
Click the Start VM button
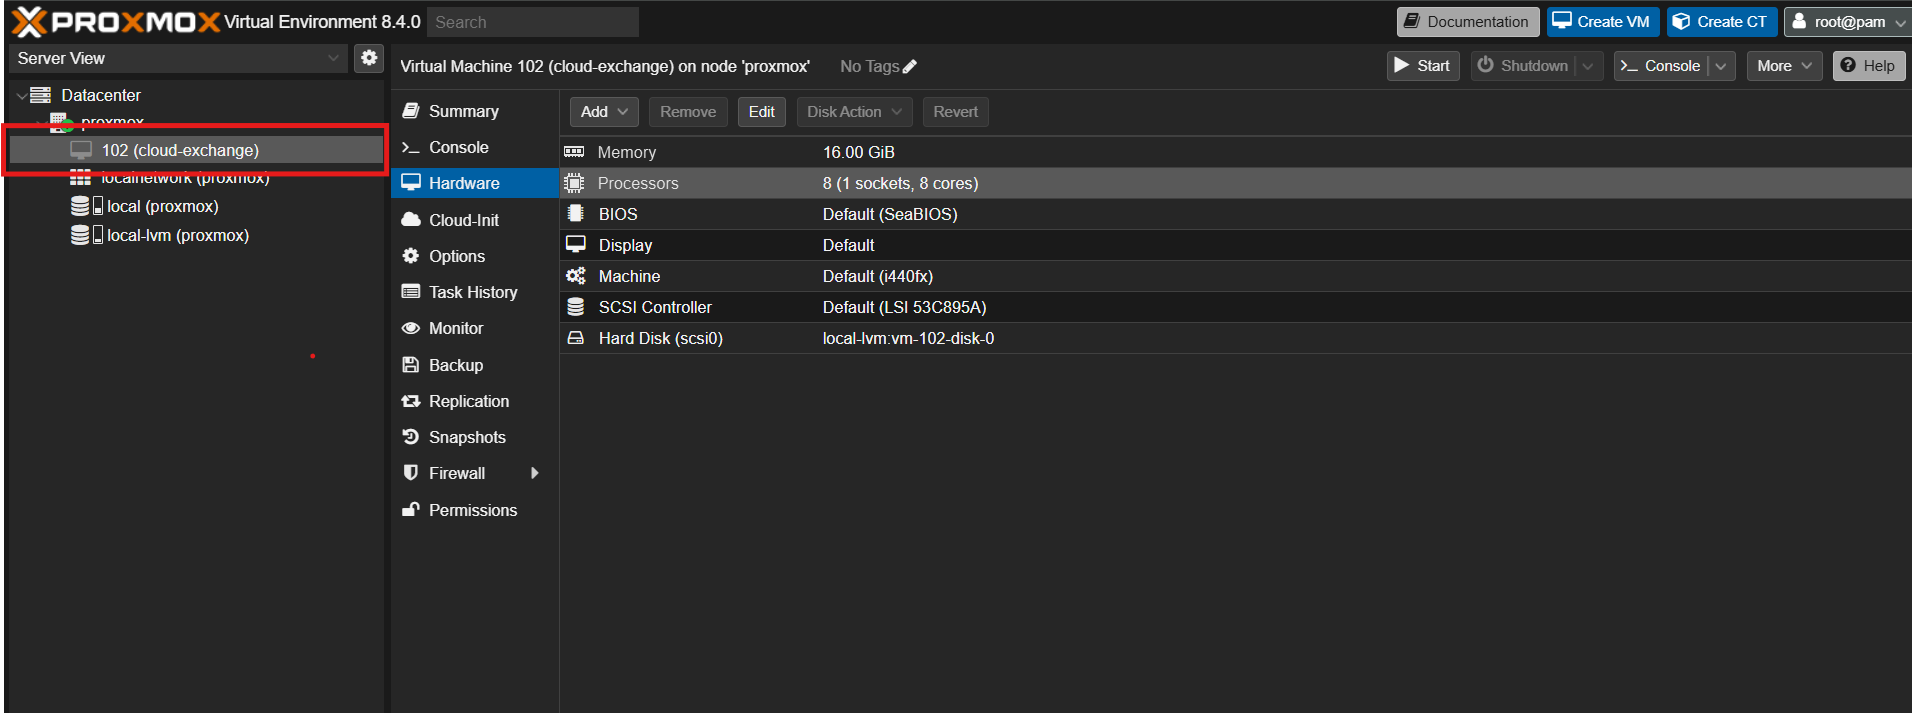[1423, 66]
